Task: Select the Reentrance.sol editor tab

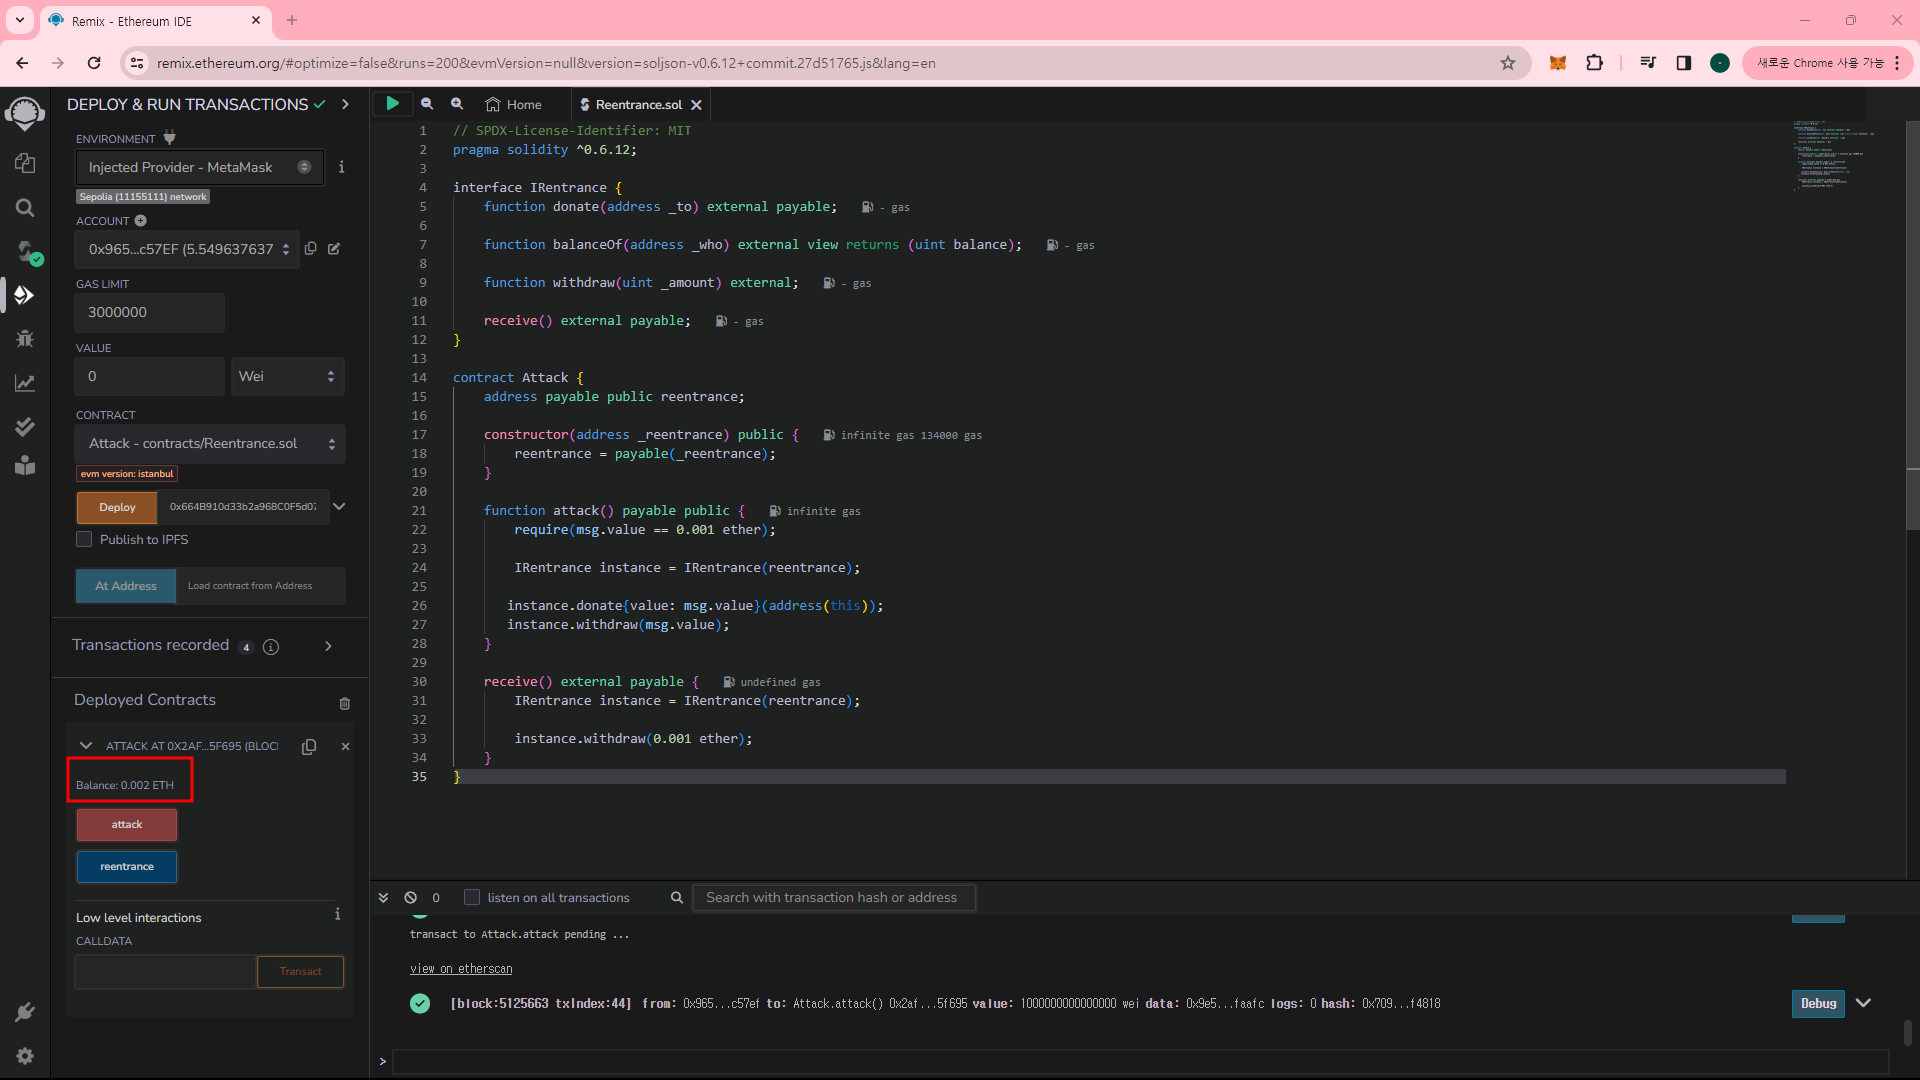Action: click(639, 104)
